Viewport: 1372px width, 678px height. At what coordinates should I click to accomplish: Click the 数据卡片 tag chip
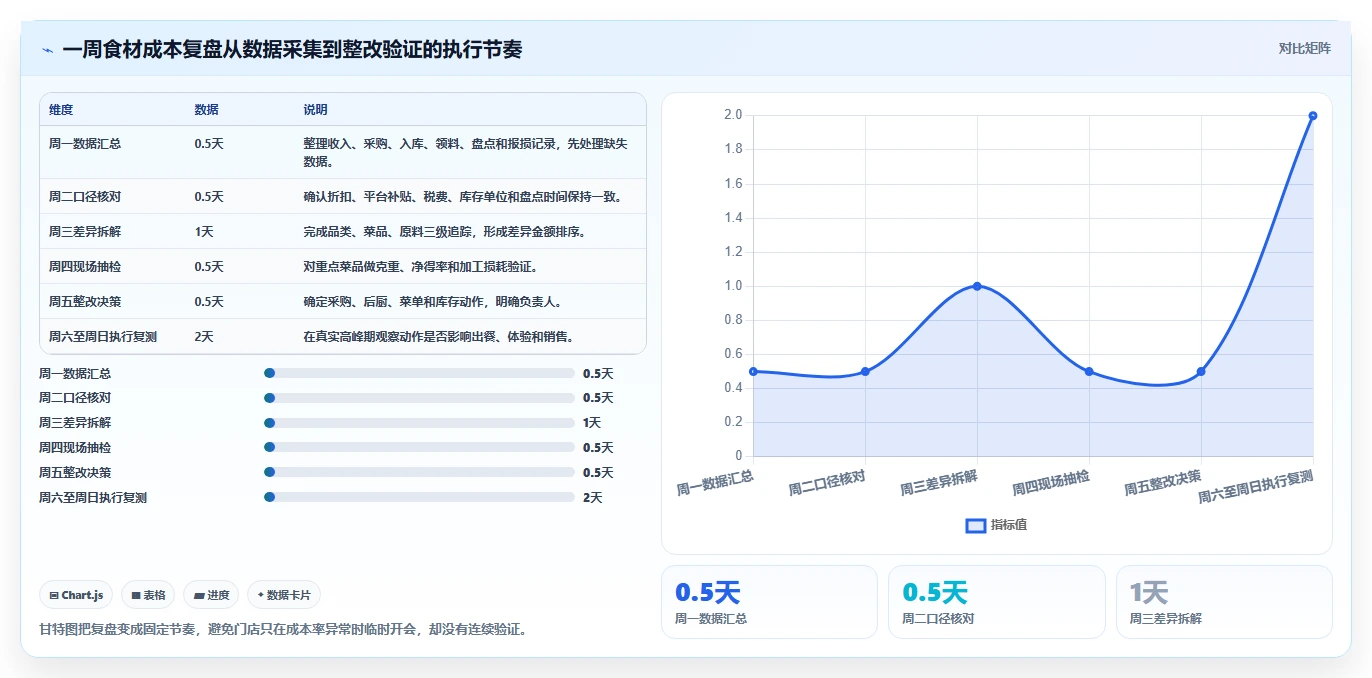284,595
